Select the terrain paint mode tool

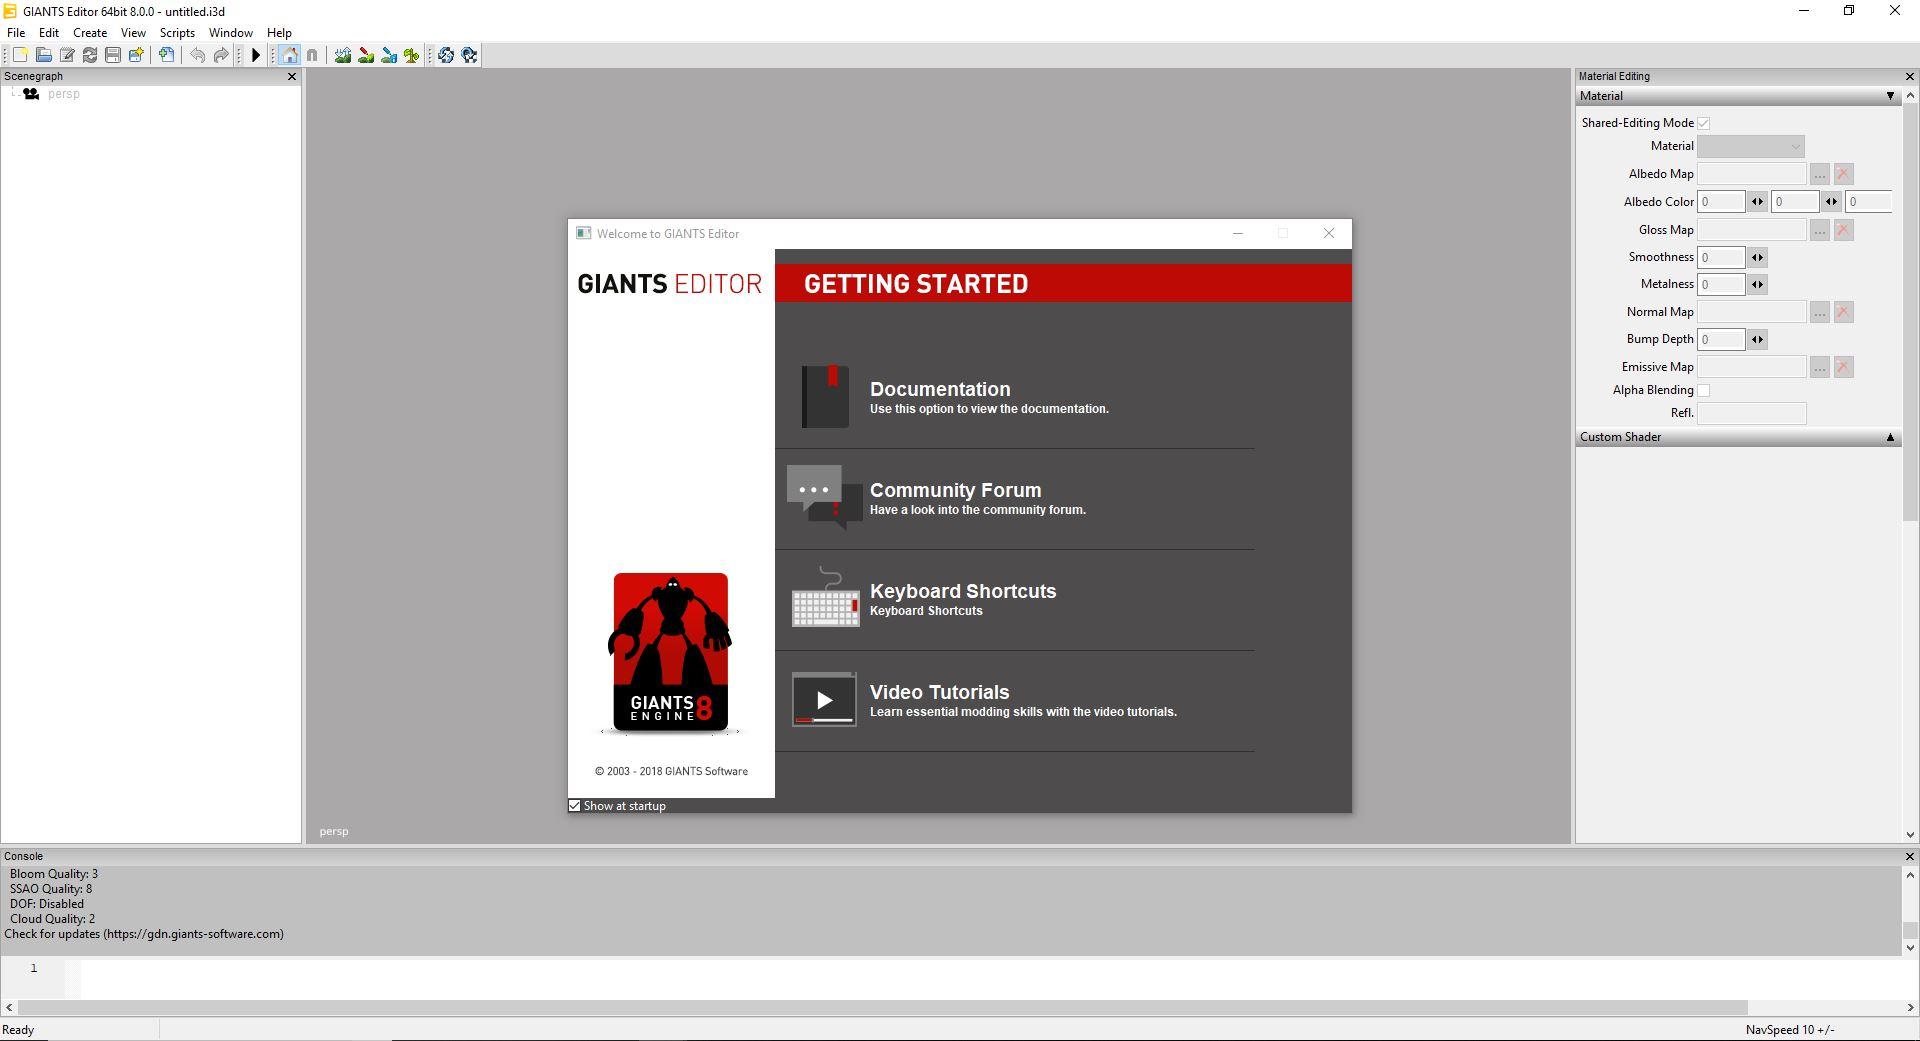(x=365, y=55)
